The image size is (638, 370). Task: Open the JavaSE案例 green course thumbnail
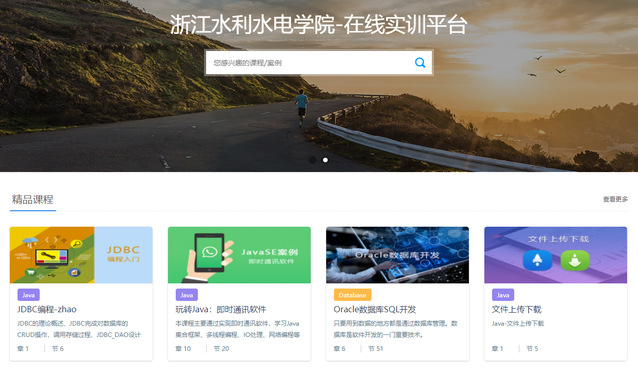(x=239, y=255)
